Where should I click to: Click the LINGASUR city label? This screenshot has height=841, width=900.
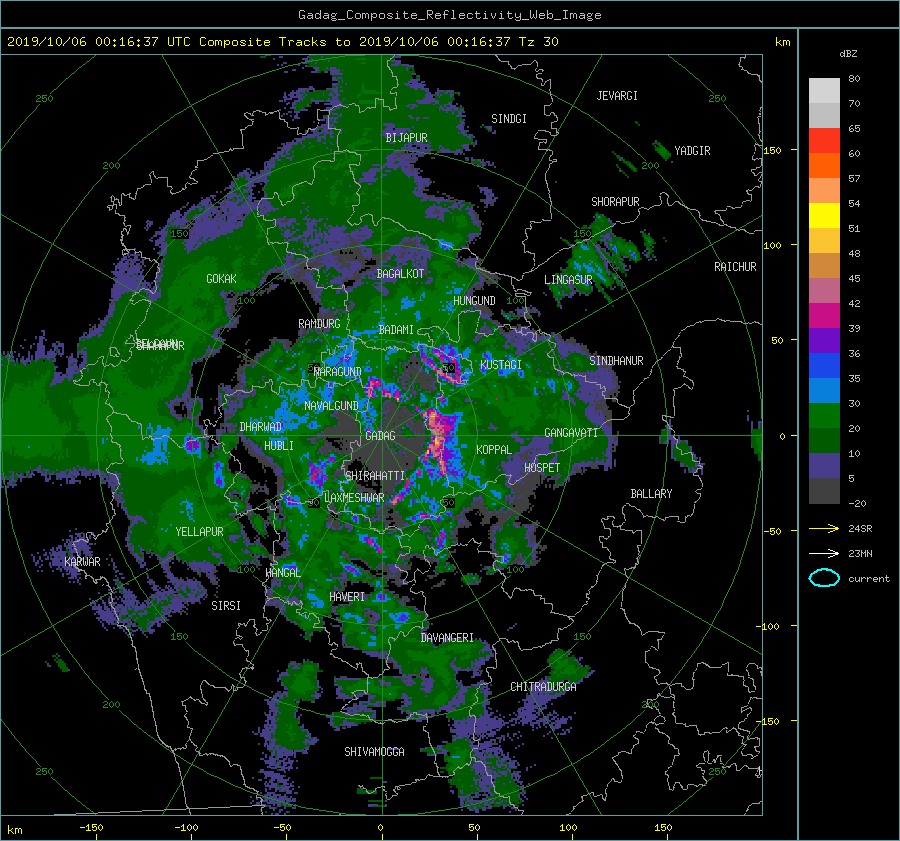(568, 280)
